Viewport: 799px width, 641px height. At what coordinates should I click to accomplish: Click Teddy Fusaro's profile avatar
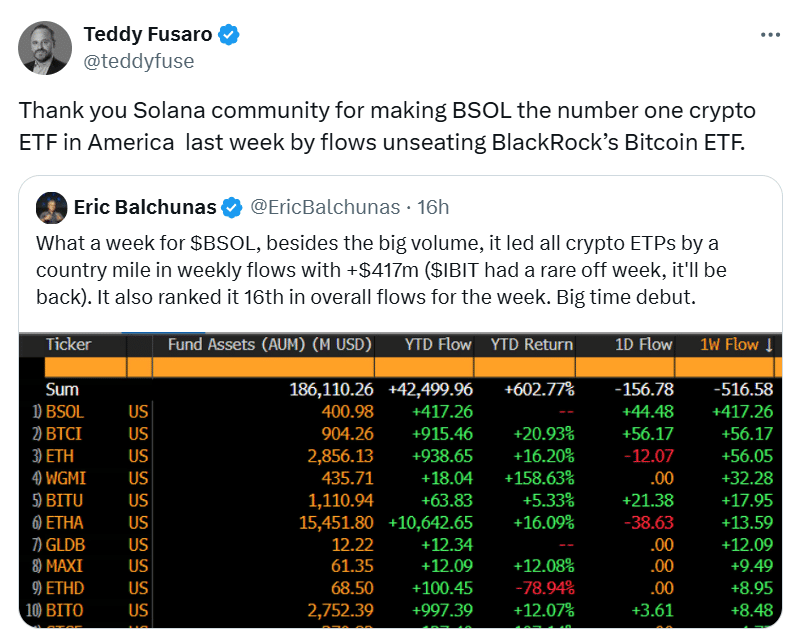[45, 47]
